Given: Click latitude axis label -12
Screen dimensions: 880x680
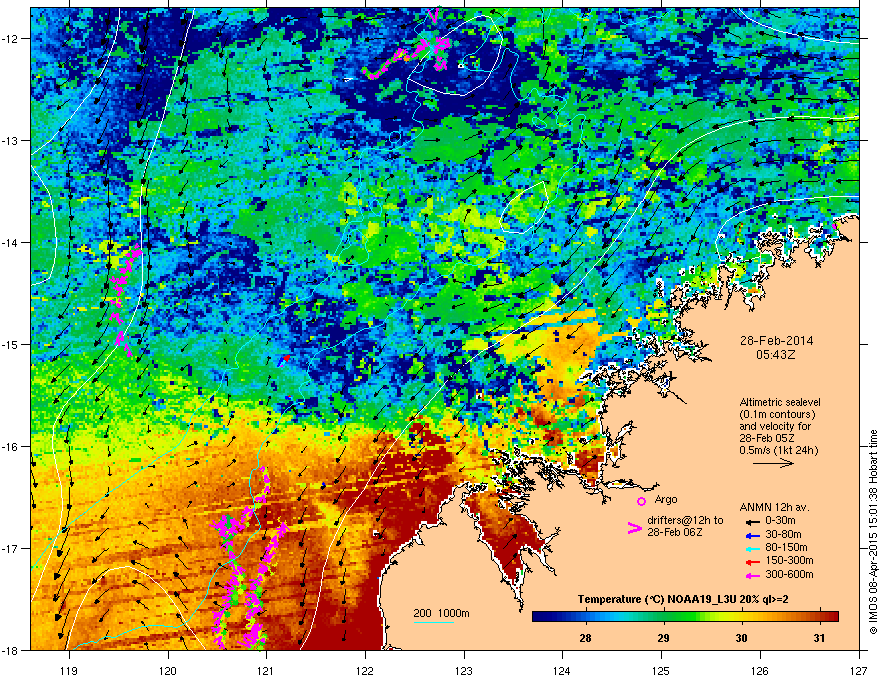Looking at the screenshot, I should 10,39.
